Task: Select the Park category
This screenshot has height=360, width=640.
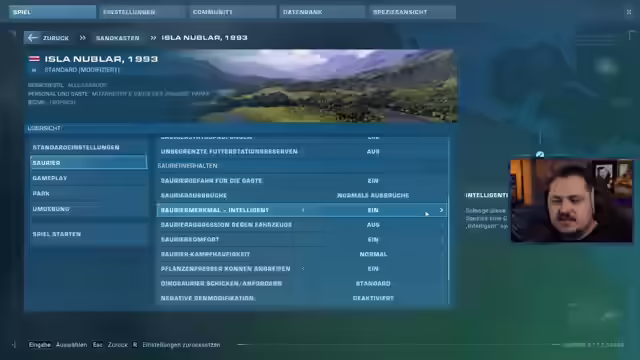Action: (x=89, y=193)
